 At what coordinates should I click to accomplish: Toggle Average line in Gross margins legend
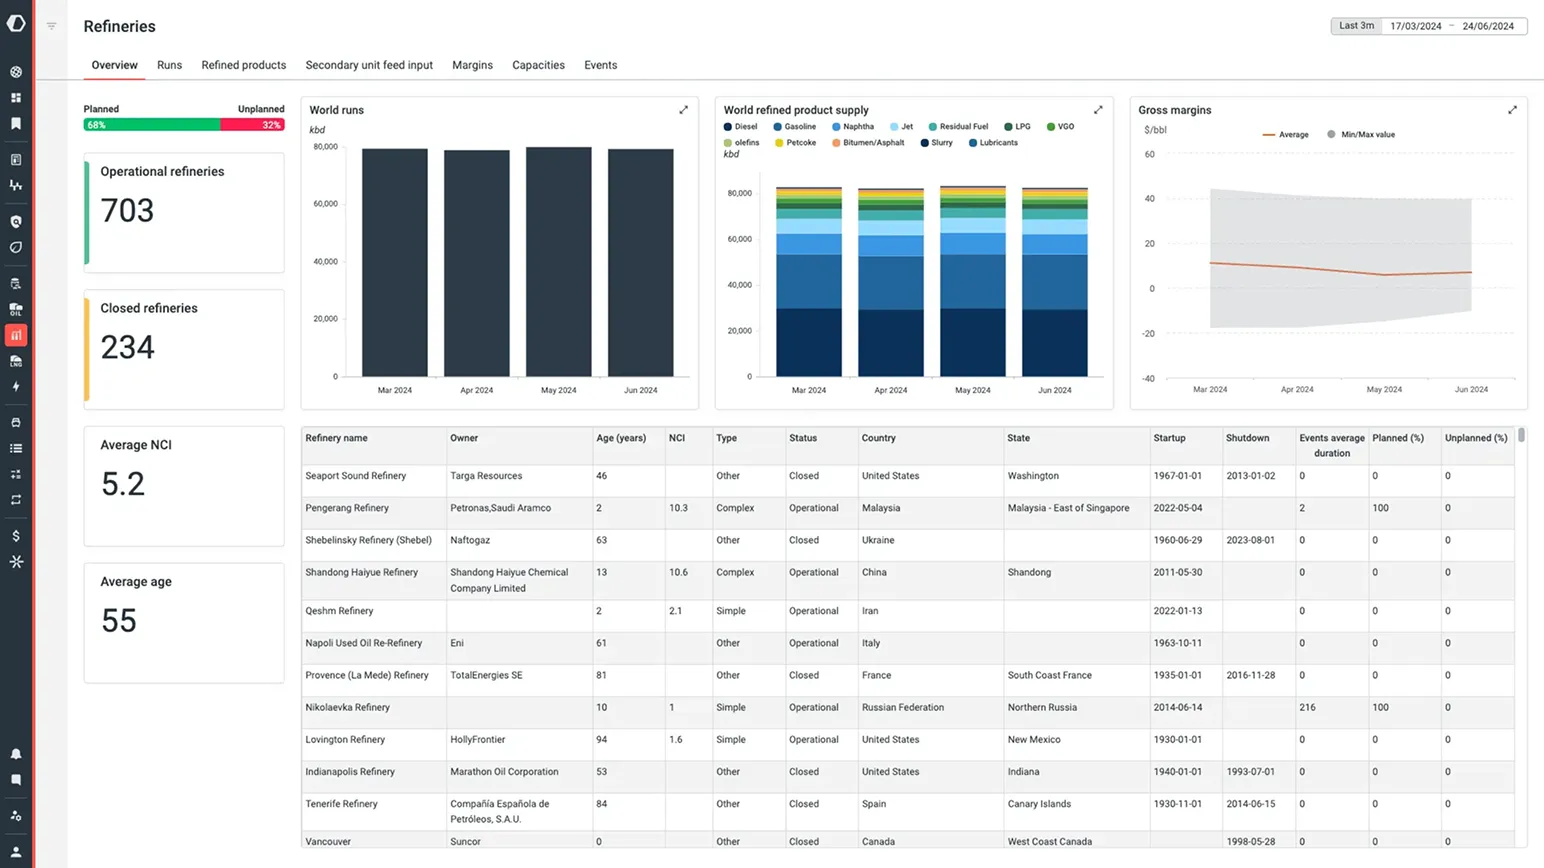click(1286, 134)
